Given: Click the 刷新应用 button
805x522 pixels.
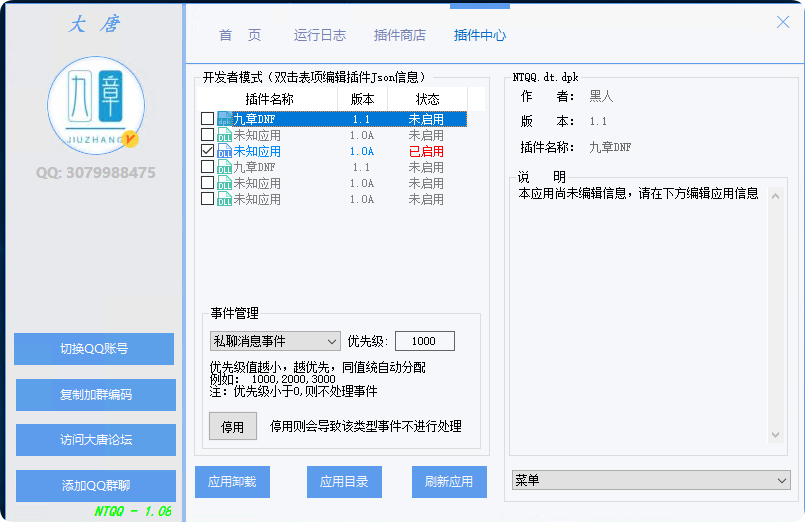Looking at the screenshot, I should 449,482.
